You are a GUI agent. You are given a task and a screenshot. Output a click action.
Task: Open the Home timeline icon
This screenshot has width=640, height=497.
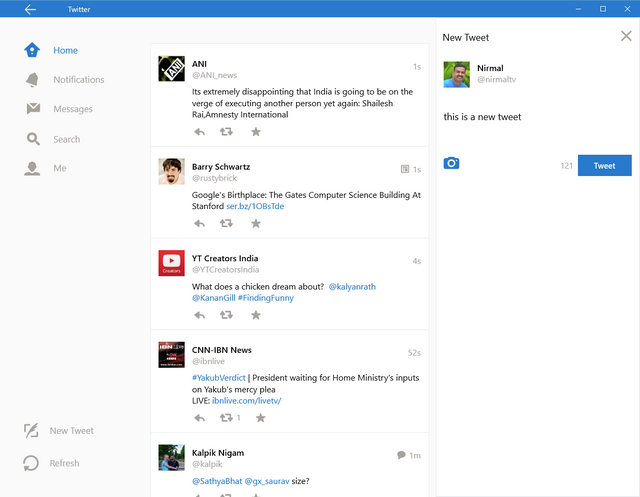click(32, 50)
